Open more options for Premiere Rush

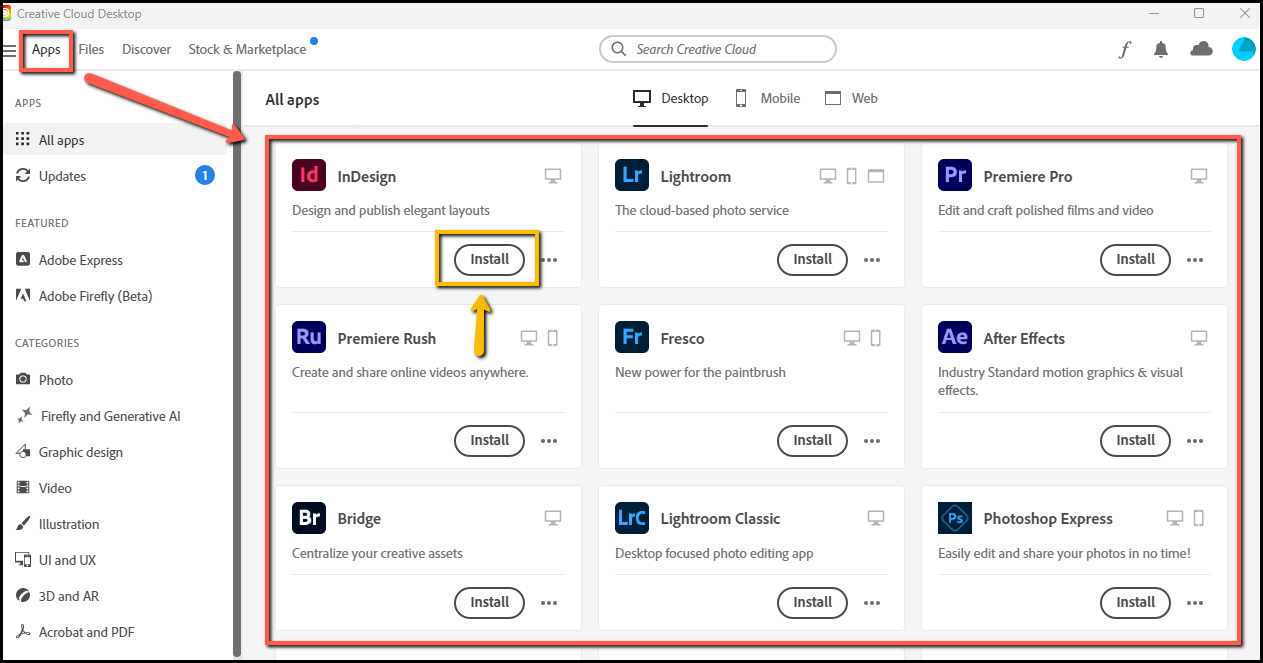coord(549,441)
